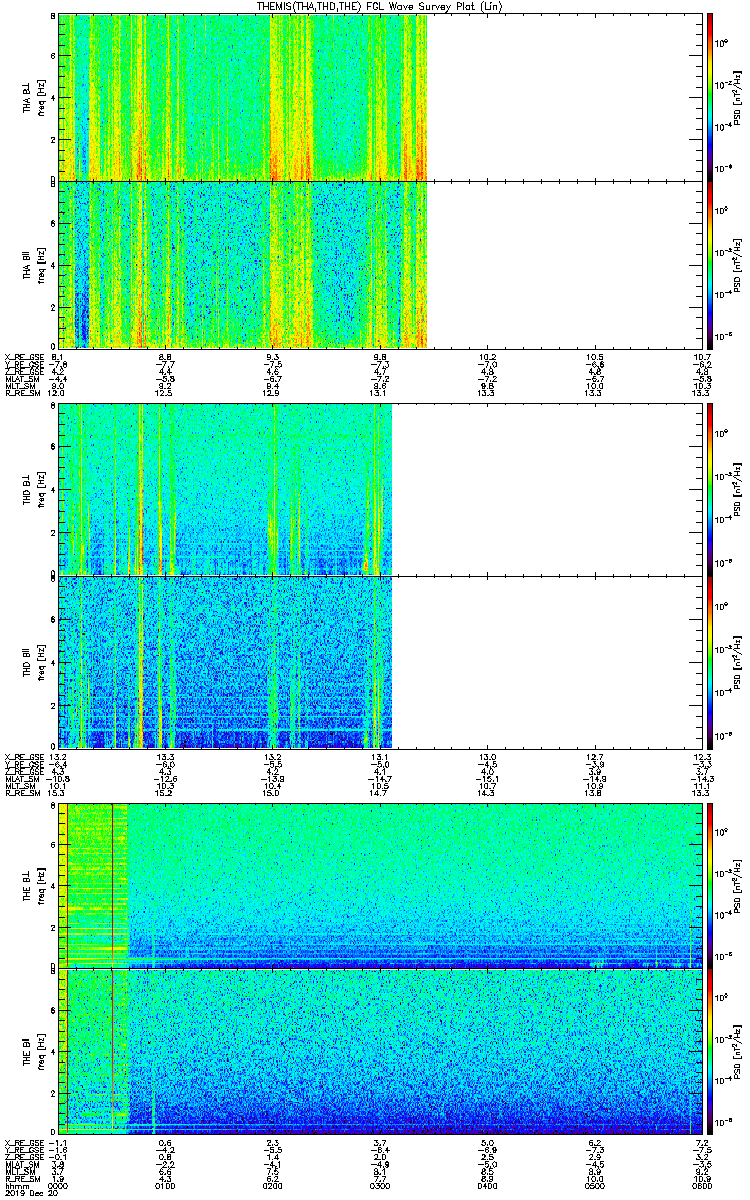Screen dimensions: 750x1200
Task: Click THE X_RE_GSE value 5.0
Action: [x=487, y=1142]
